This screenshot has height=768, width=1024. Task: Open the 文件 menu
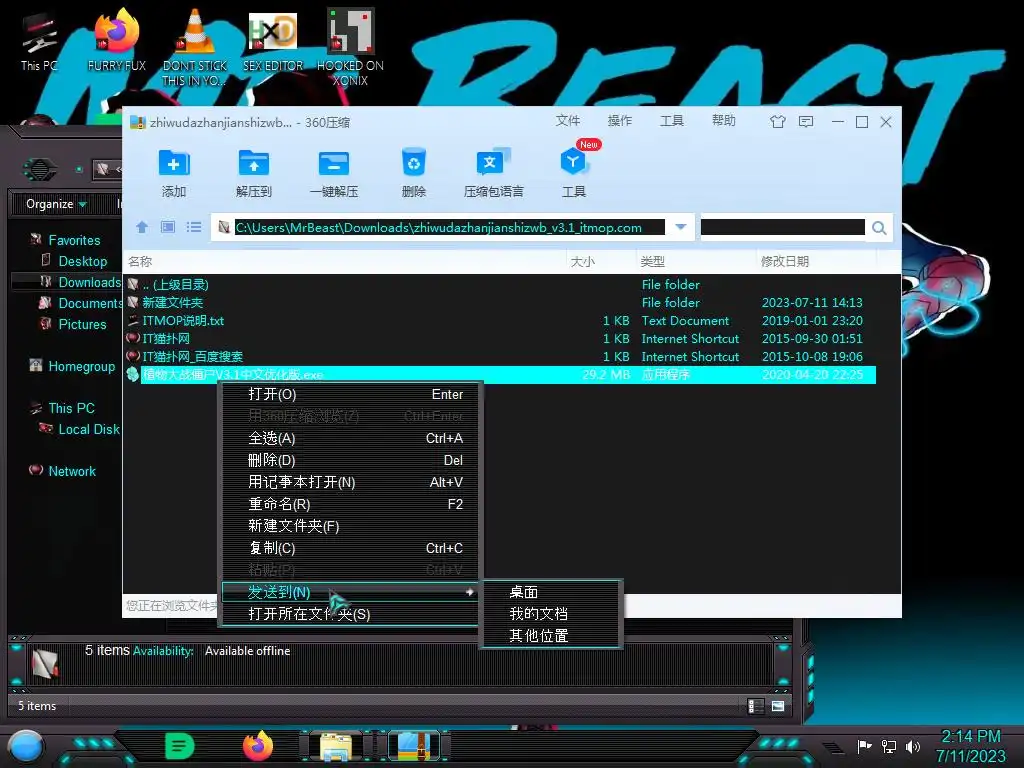568,121
